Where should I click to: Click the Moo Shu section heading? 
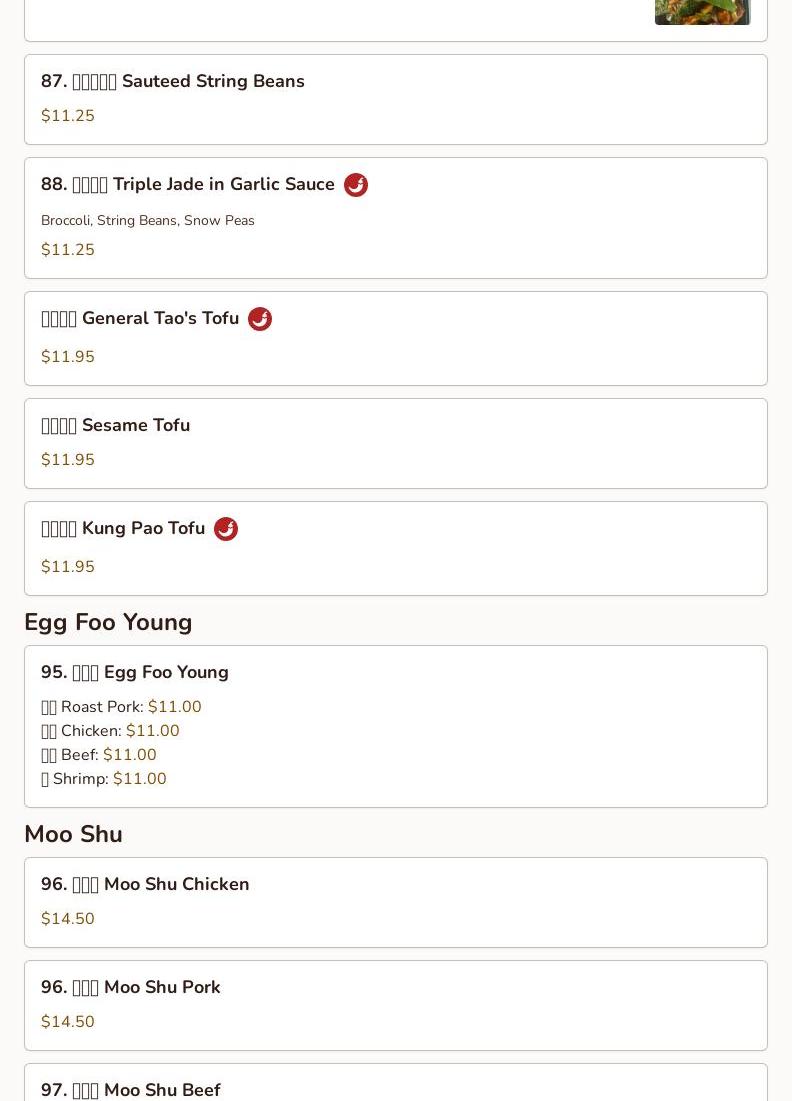[74, 834]
